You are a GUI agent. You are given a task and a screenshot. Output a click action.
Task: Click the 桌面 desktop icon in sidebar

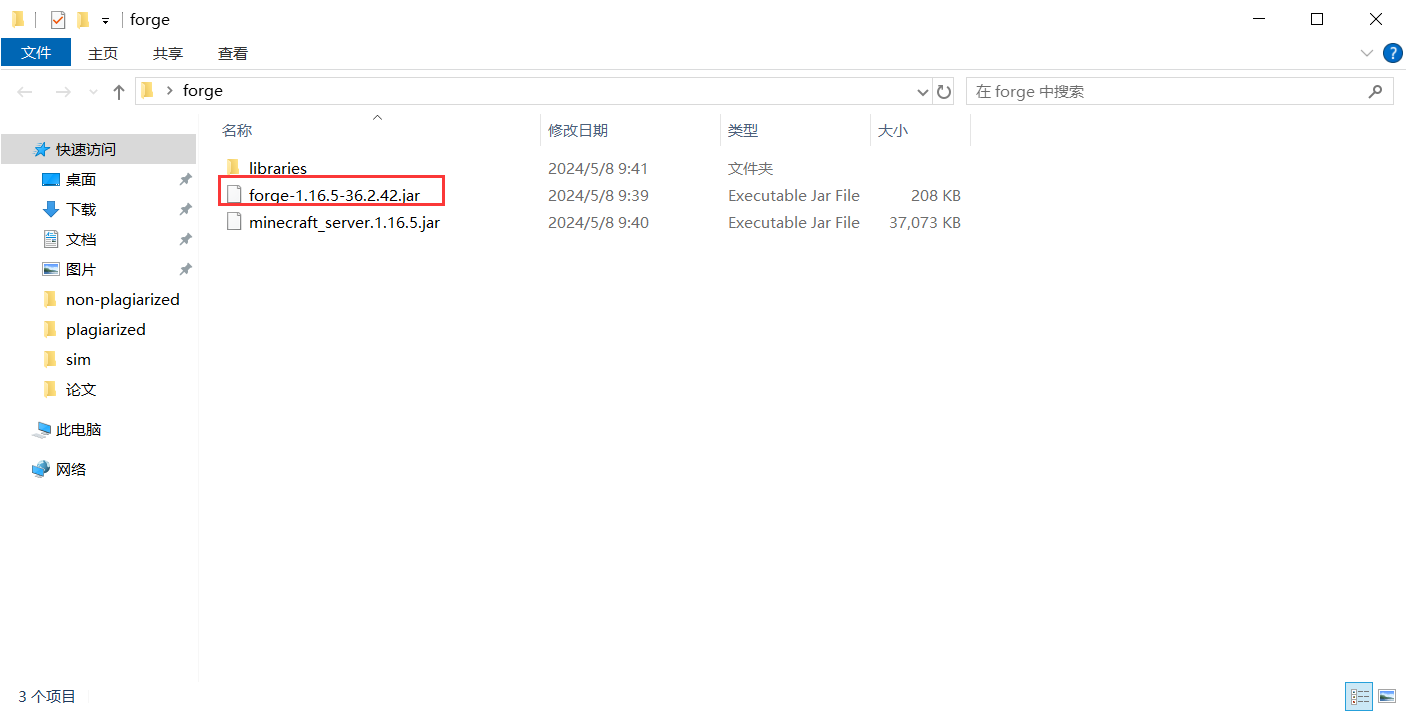coord(51,180)
